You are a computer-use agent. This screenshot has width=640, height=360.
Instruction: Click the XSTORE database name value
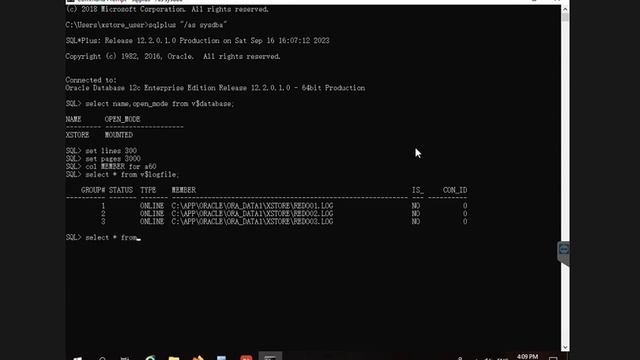[x=77, y=135]
